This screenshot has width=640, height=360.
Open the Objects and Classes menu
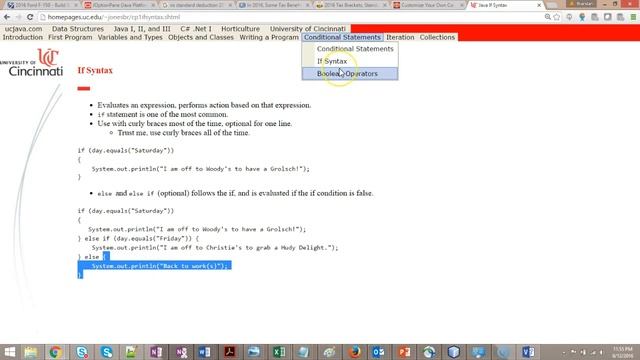(201, 37)
